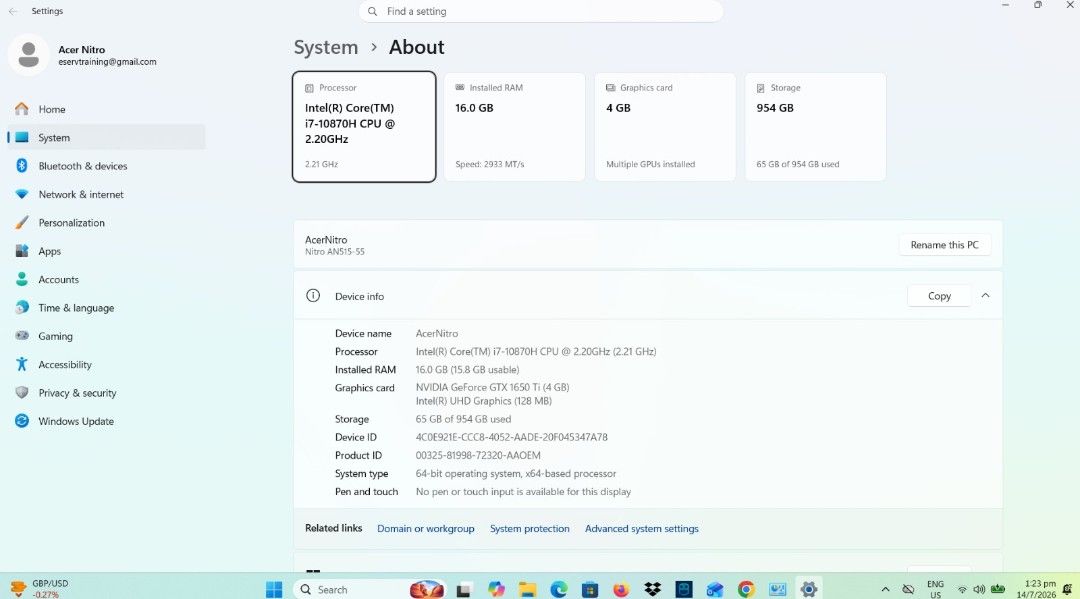Click the Acer Nitro account avatar
The height and width of the screenshot is (599, 1080).
coord(29,54)
